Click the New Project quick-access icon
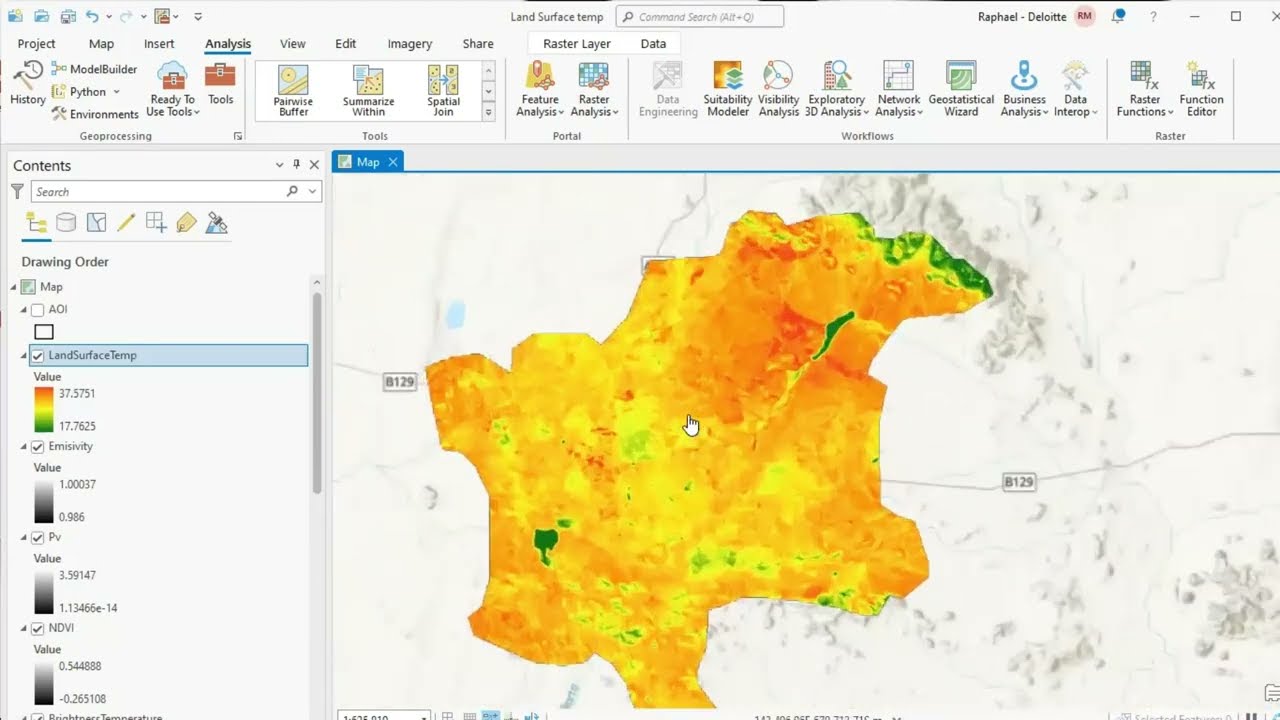This screenshot has width=1280, height=720. pos(15,16)
